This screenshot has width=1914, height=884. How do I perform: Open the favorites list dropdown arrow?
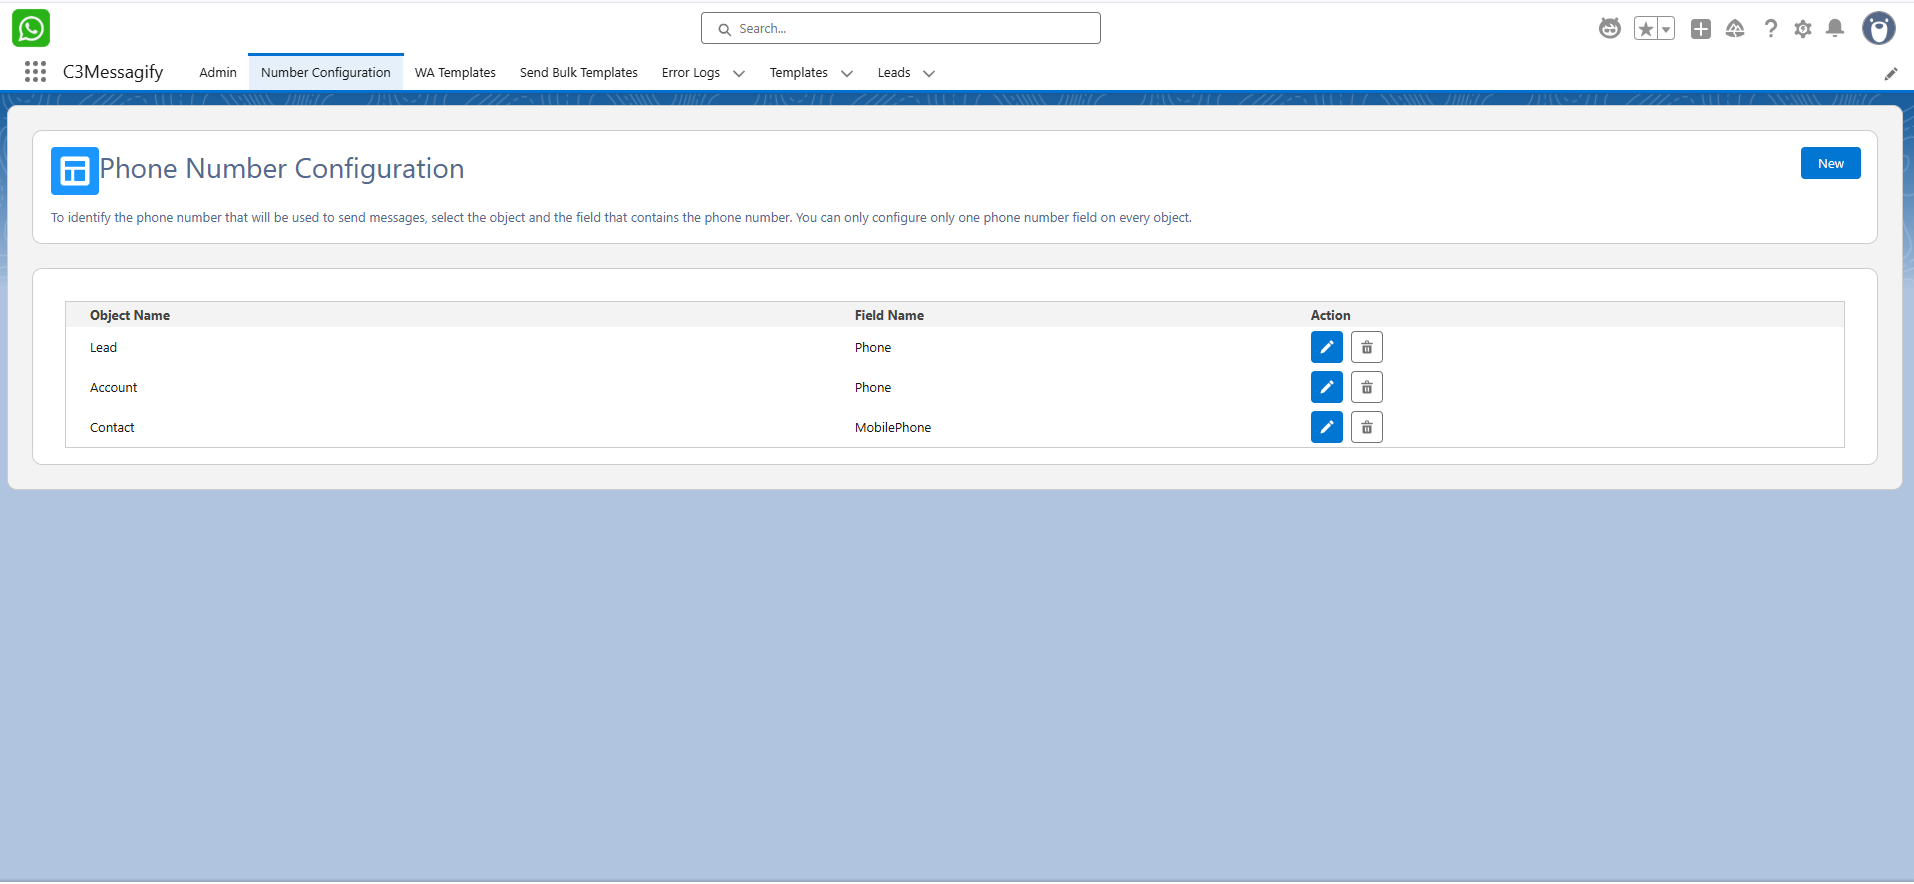[1666, 29]
